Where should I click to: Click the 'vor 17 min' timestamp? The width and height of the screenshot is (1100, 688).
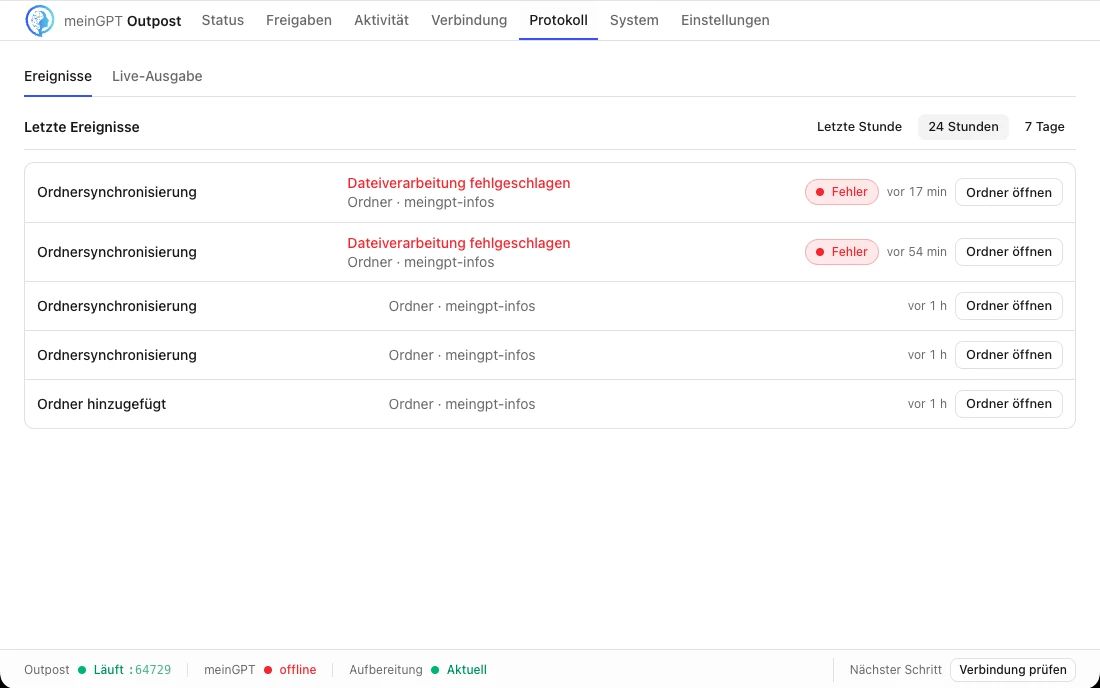click(916, 192)
